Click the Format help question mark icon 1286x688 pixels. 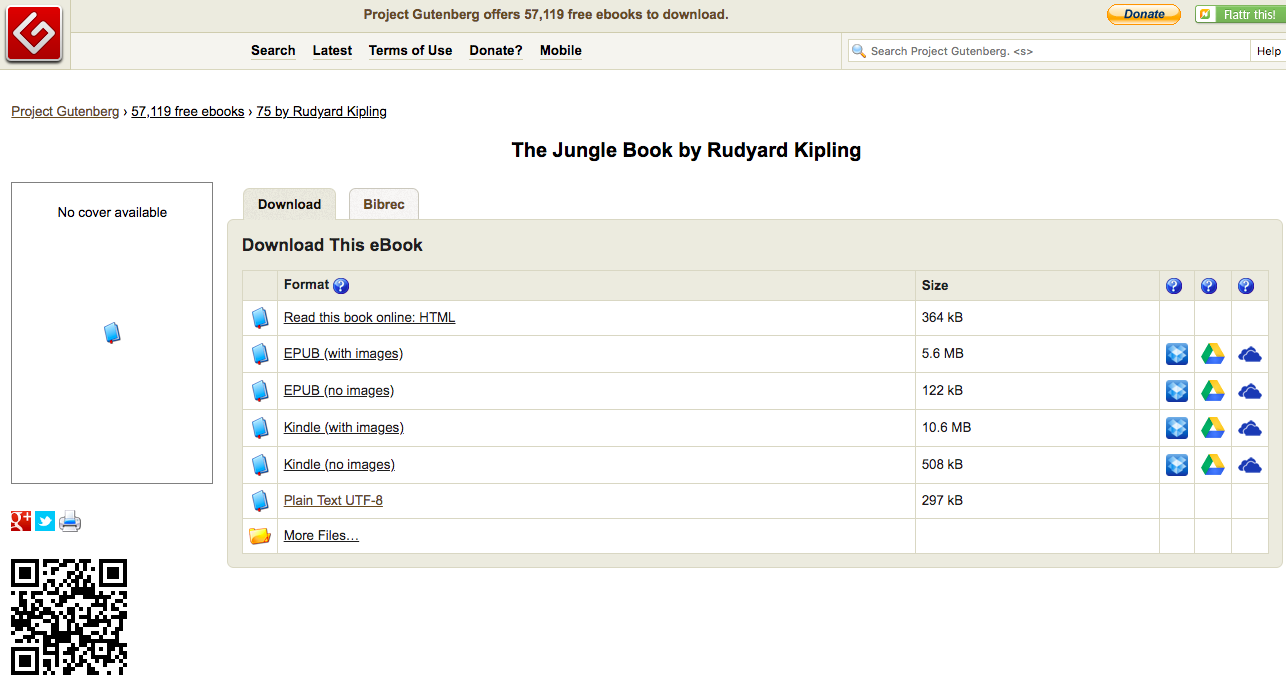tap(341, 286)
